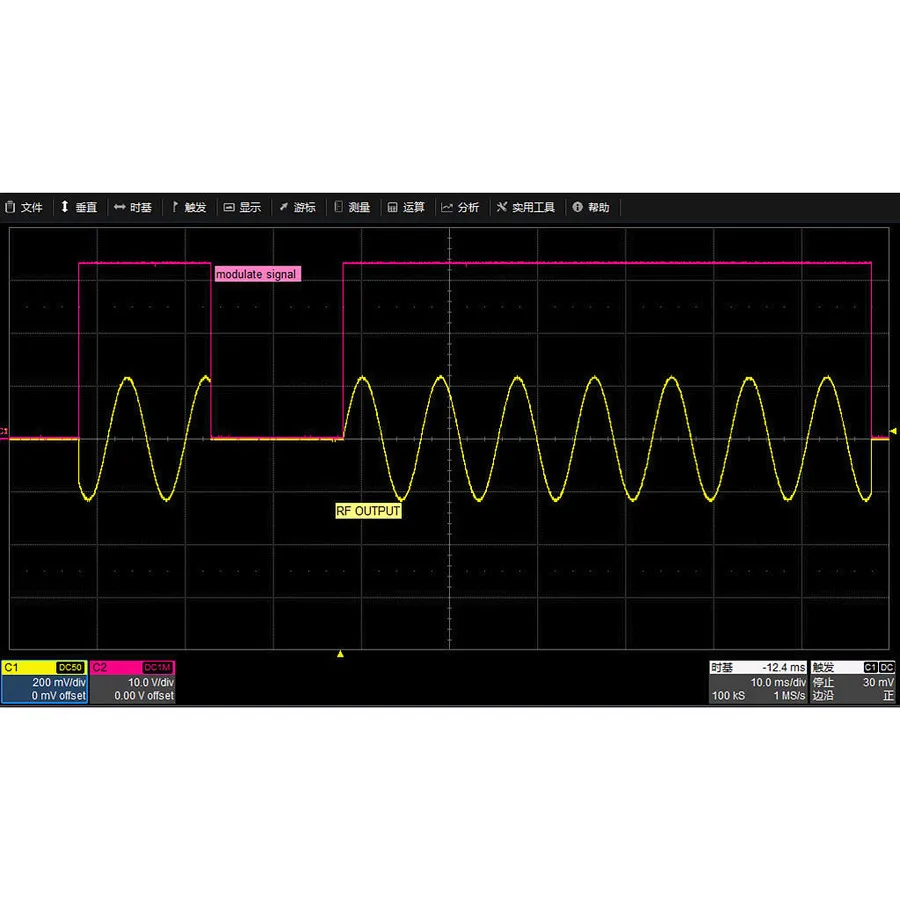The width and height of the screenshot is (900, 900).
Task: Open the 显示 display settings icon
Action: 243,207
